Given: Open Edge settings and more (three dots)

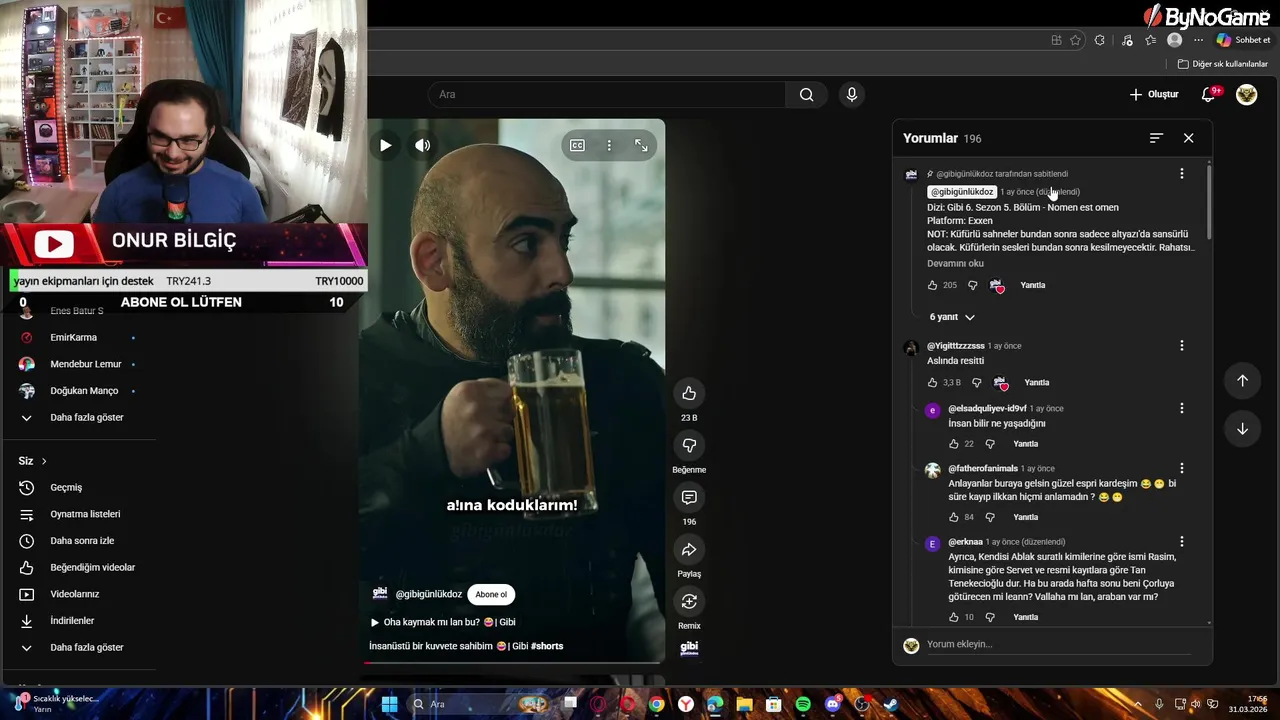Looking at the screenshot, I should [x=1198, y=40].
